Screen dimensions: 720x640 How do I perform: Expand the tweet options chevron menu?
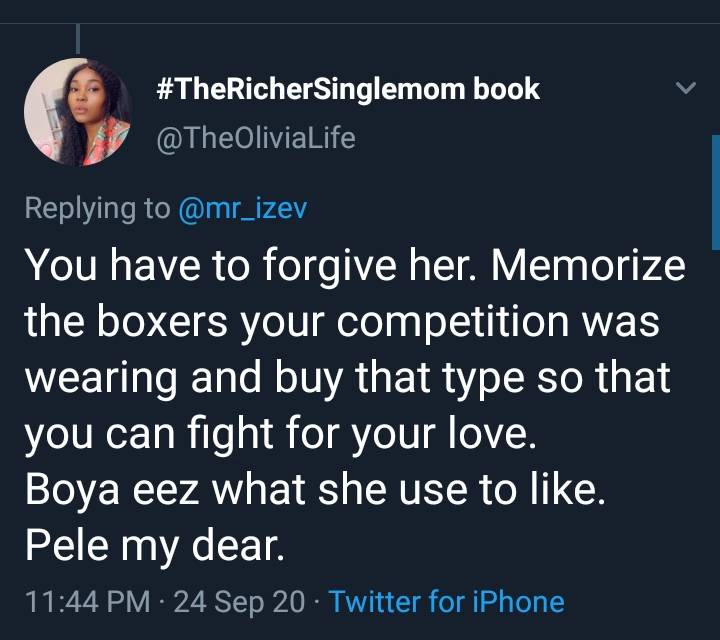(685, 89)
